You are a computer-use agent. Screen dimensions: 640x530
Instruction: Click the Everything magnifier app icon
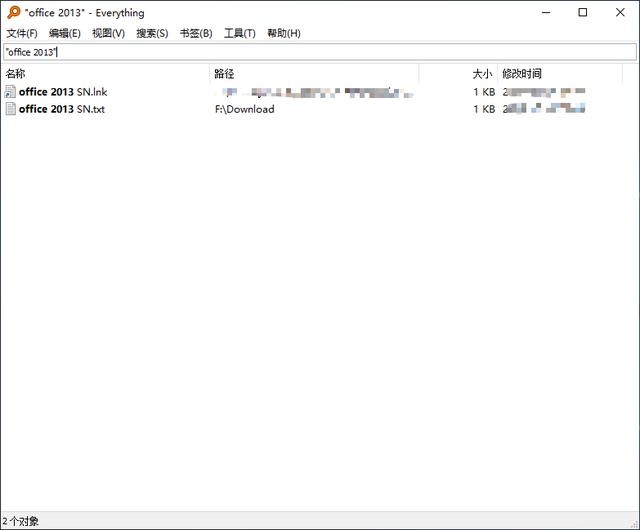pyautogui.click(x=13, y=12)
